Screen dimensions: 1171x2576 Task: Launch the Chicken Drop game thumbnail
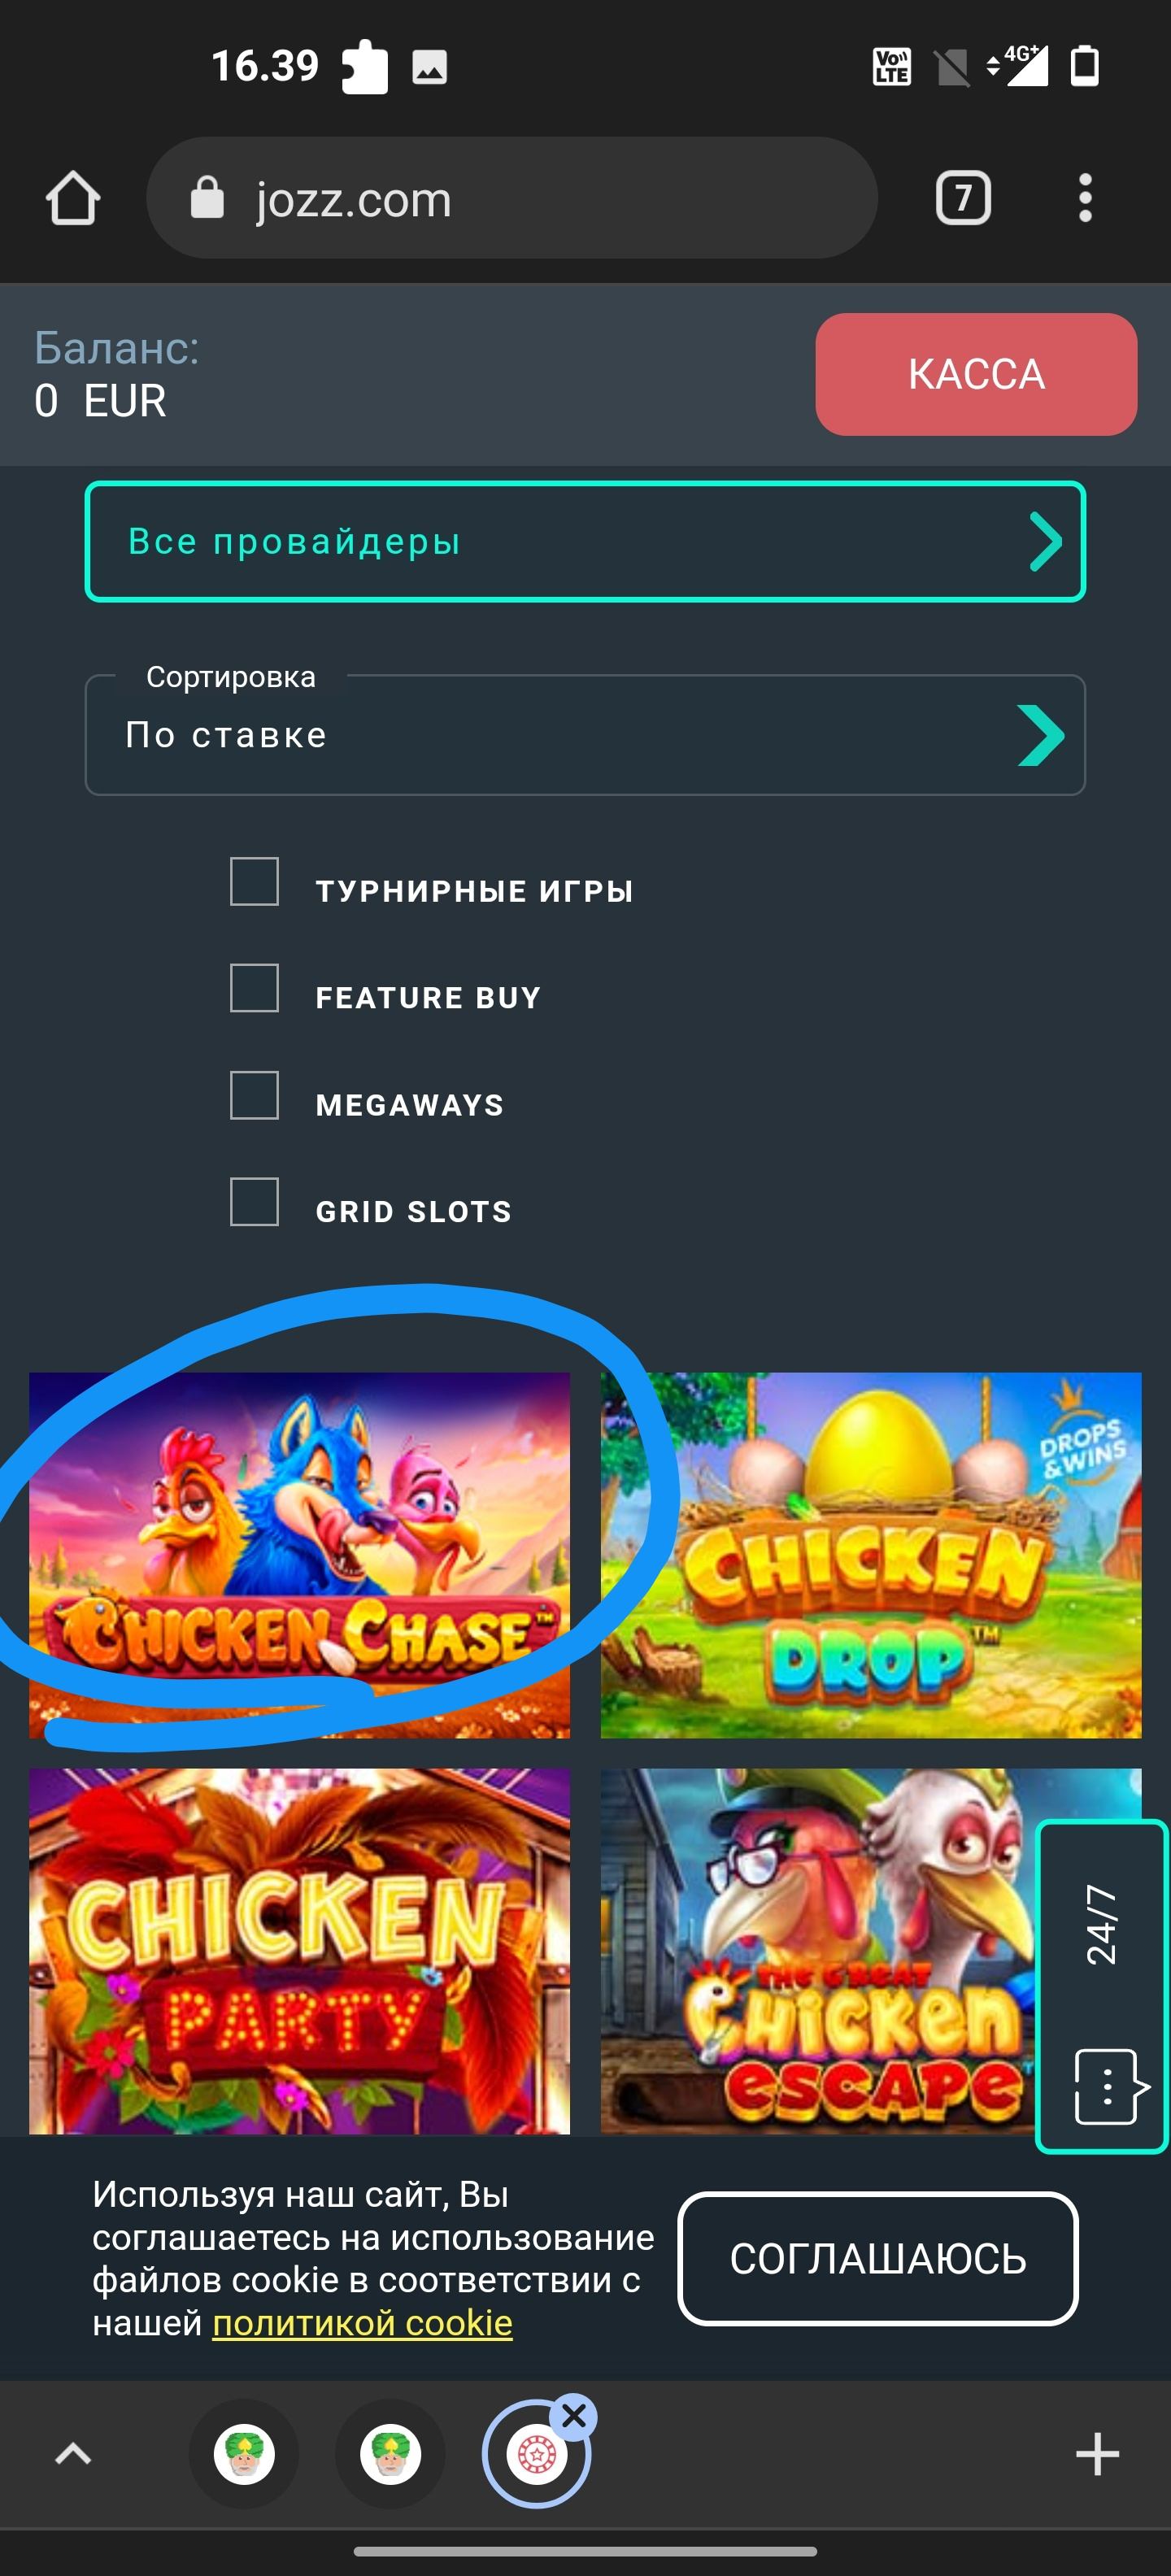870,1555
